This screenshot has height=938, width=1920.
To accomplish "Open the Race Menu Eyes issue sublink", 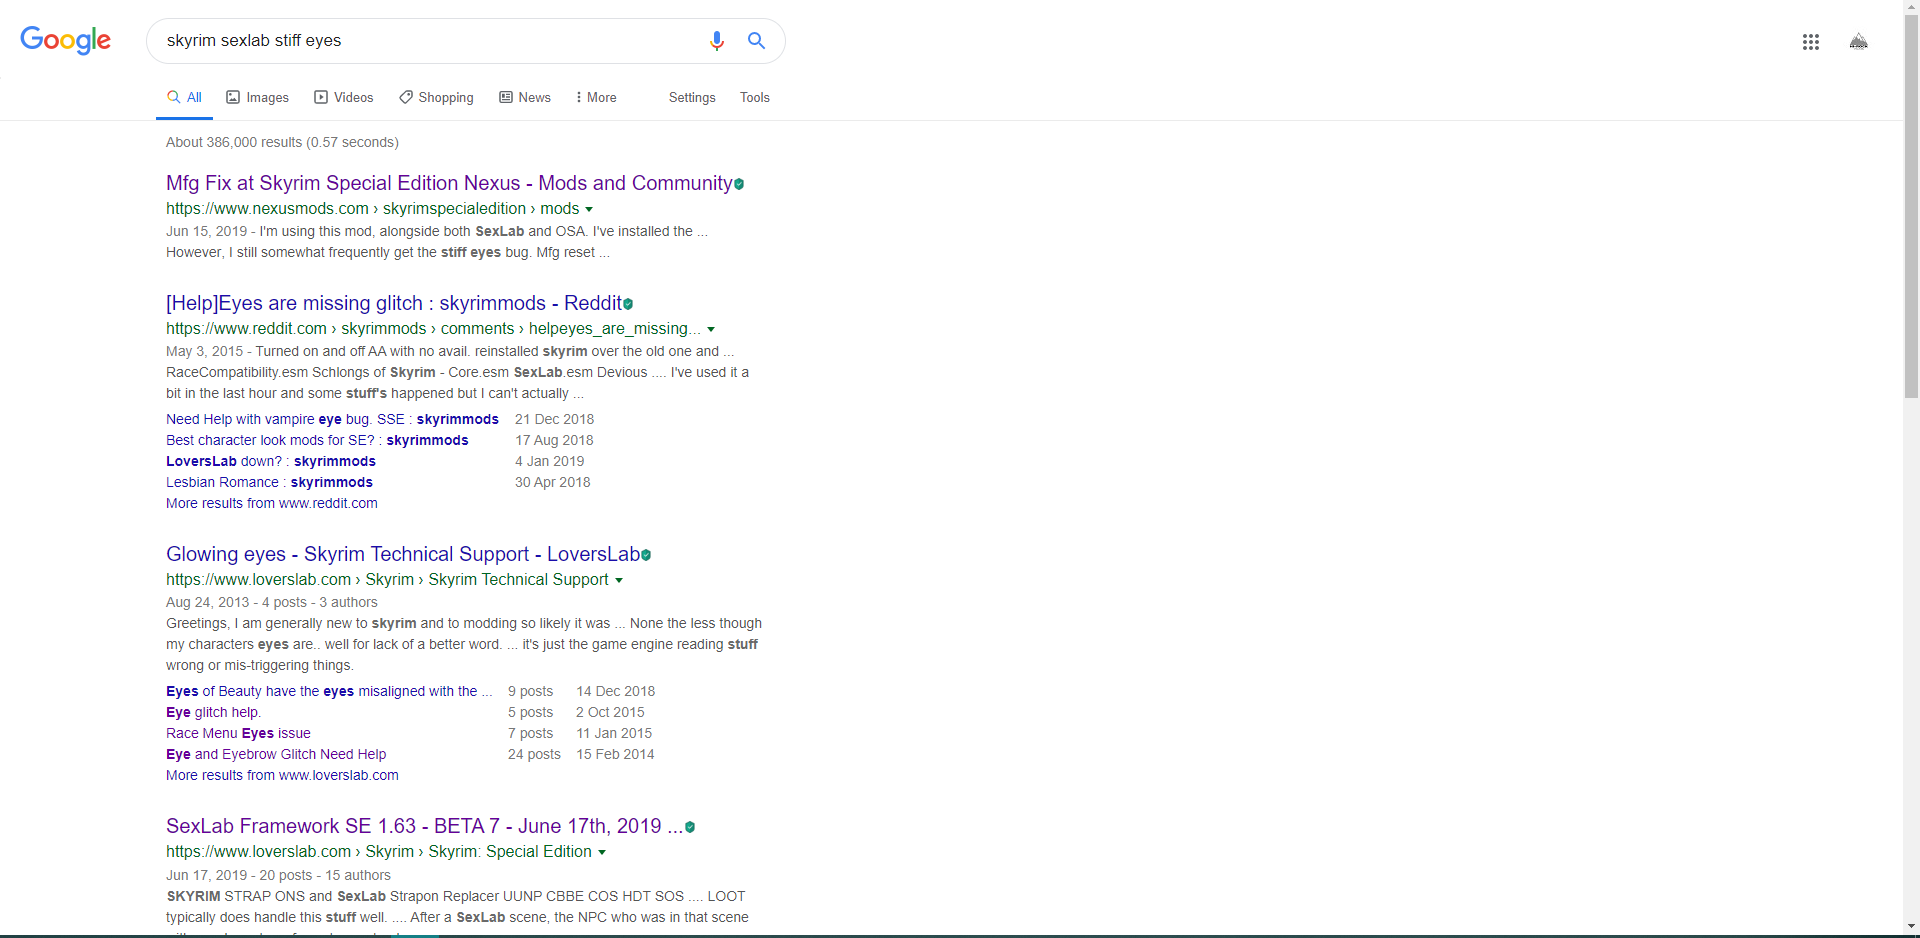I will tap(238, 733).
